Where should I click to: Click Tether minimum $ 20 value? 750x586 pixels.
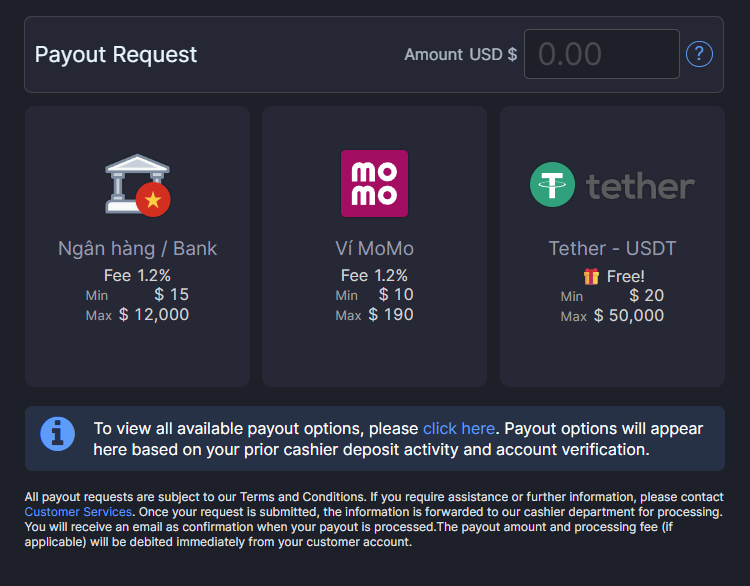pyautogui.click(x=646, y=296)
